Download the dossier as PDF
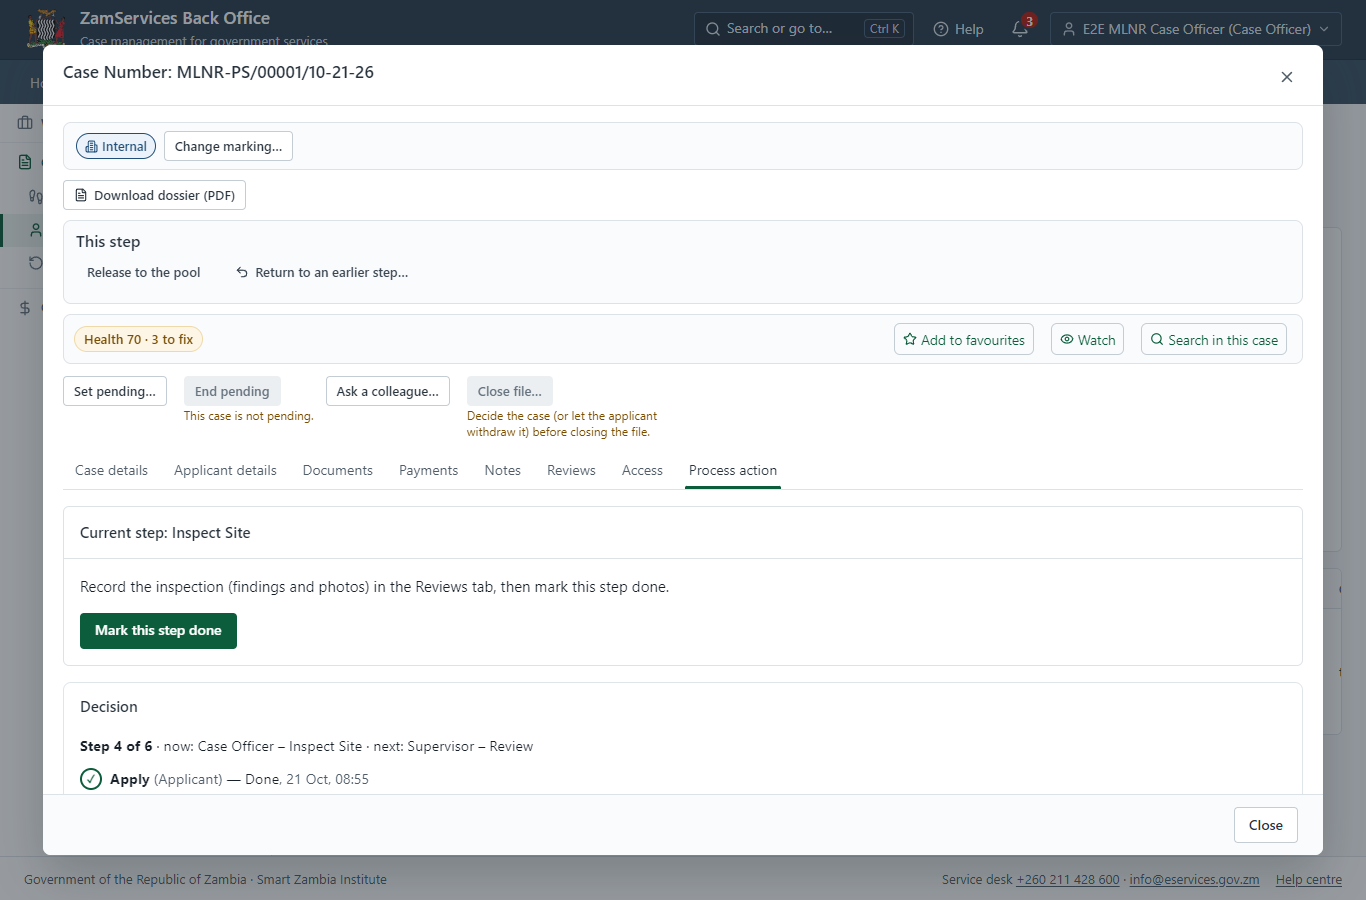 coord(154,195)
